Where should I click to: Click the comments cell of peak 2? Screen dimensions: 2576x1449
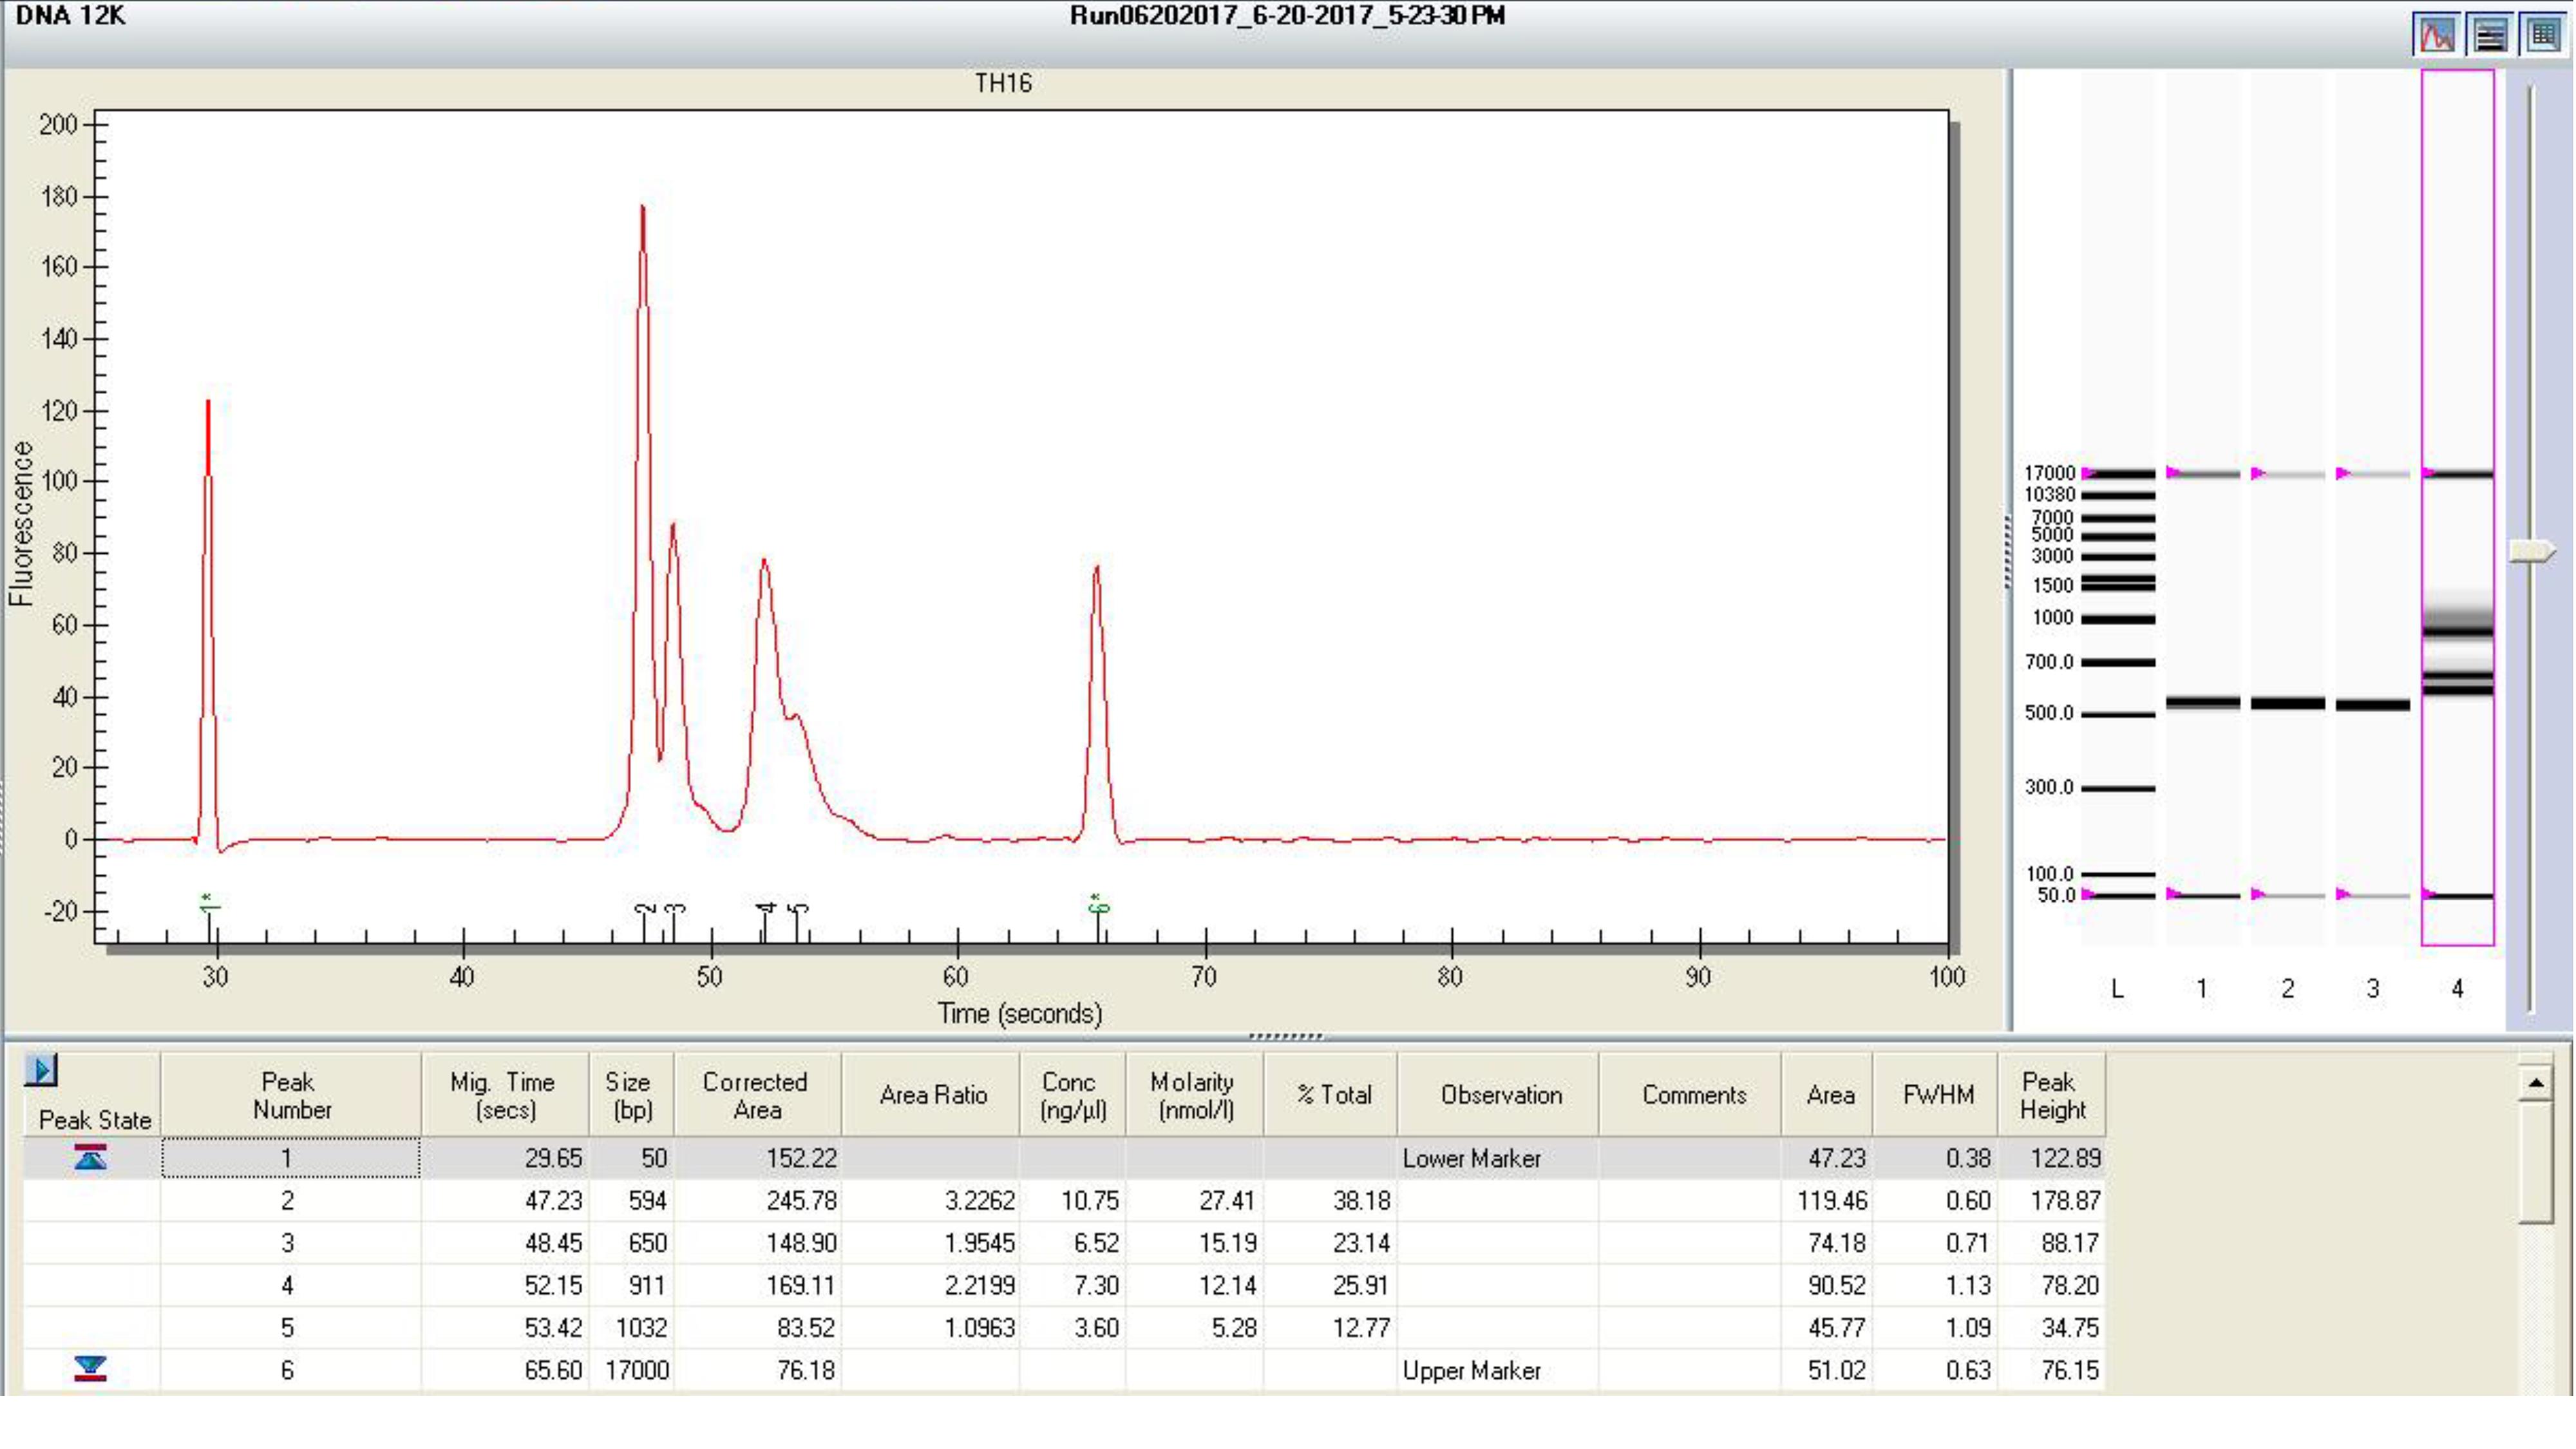(1691, 1200)
